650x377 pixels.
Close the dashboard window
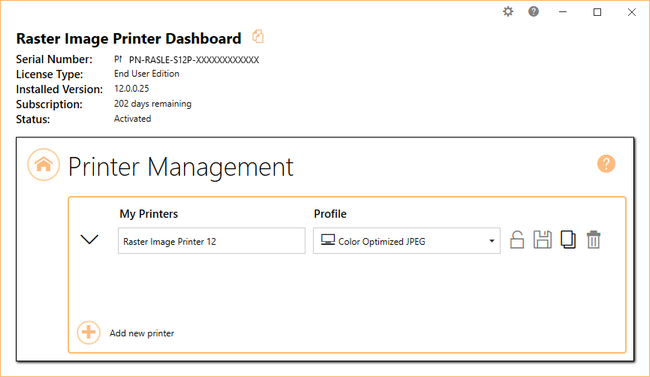click(x=631, y=12)
